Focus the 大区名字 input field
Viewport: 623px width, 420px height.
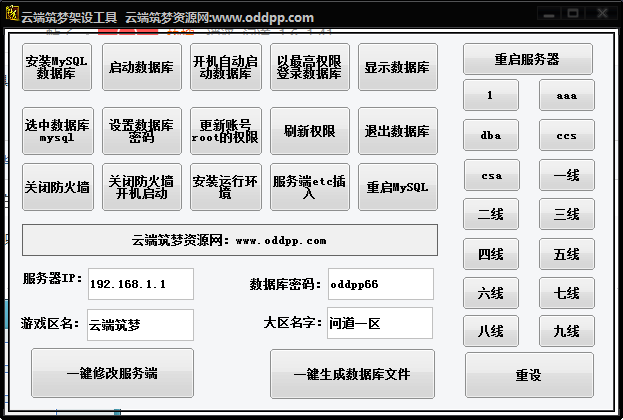[x=380, y=323]
